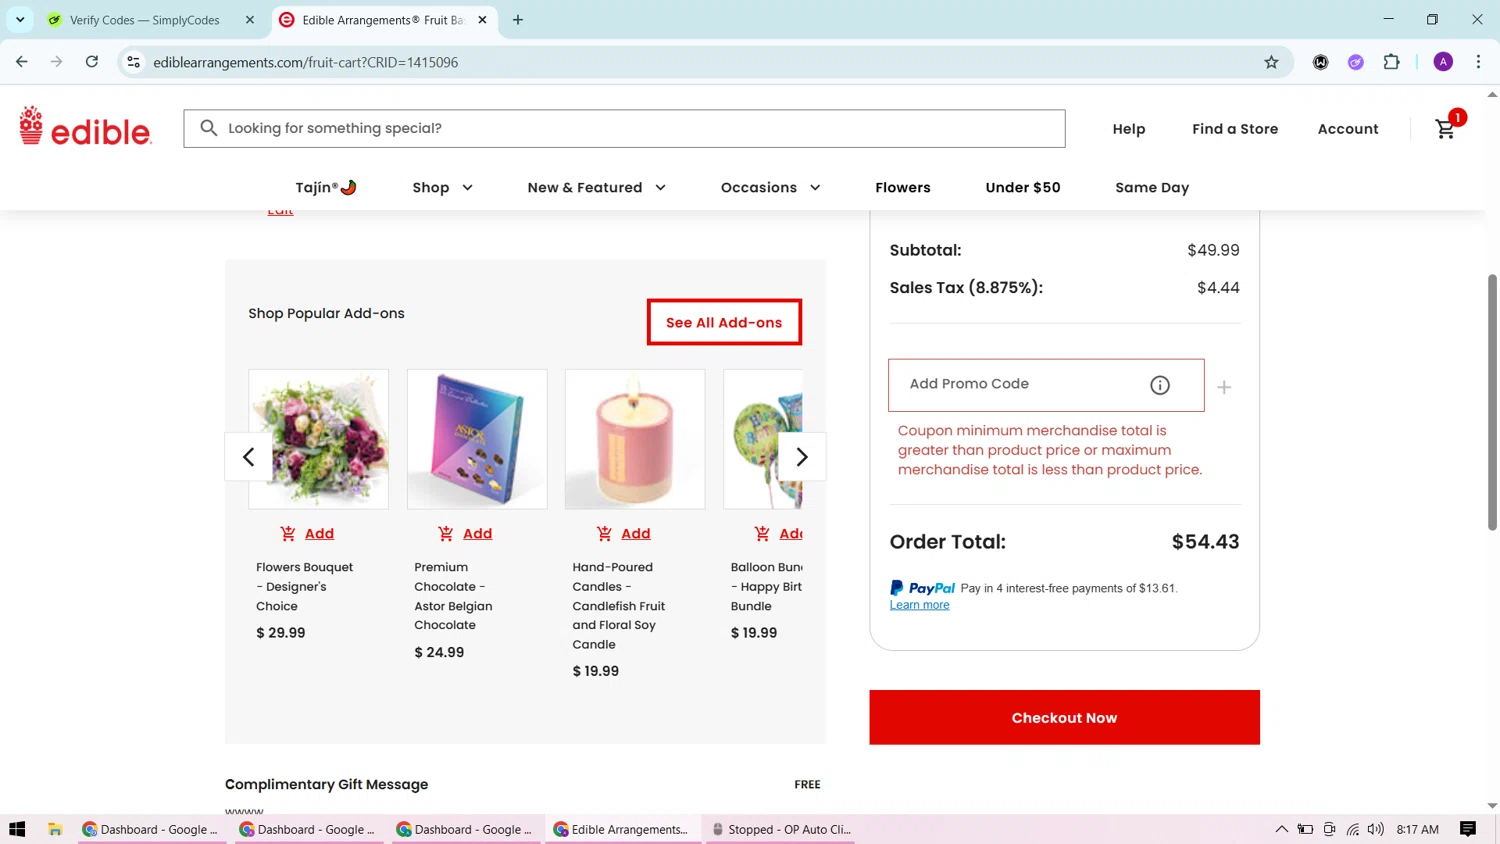Screen dimensions: 1500x844
Task: Click the tray icon left of Wi-Fi
Action: click(1329, 829)
